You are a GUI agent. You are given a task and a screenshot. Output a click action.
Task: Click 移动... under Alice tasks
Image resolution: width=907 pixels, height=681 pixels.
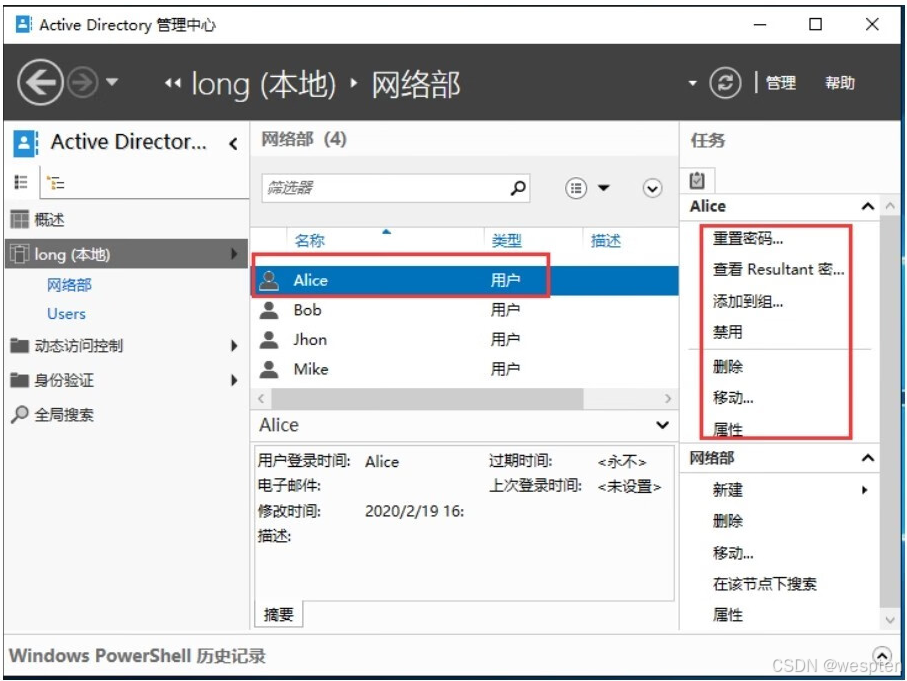pos(733,398)
